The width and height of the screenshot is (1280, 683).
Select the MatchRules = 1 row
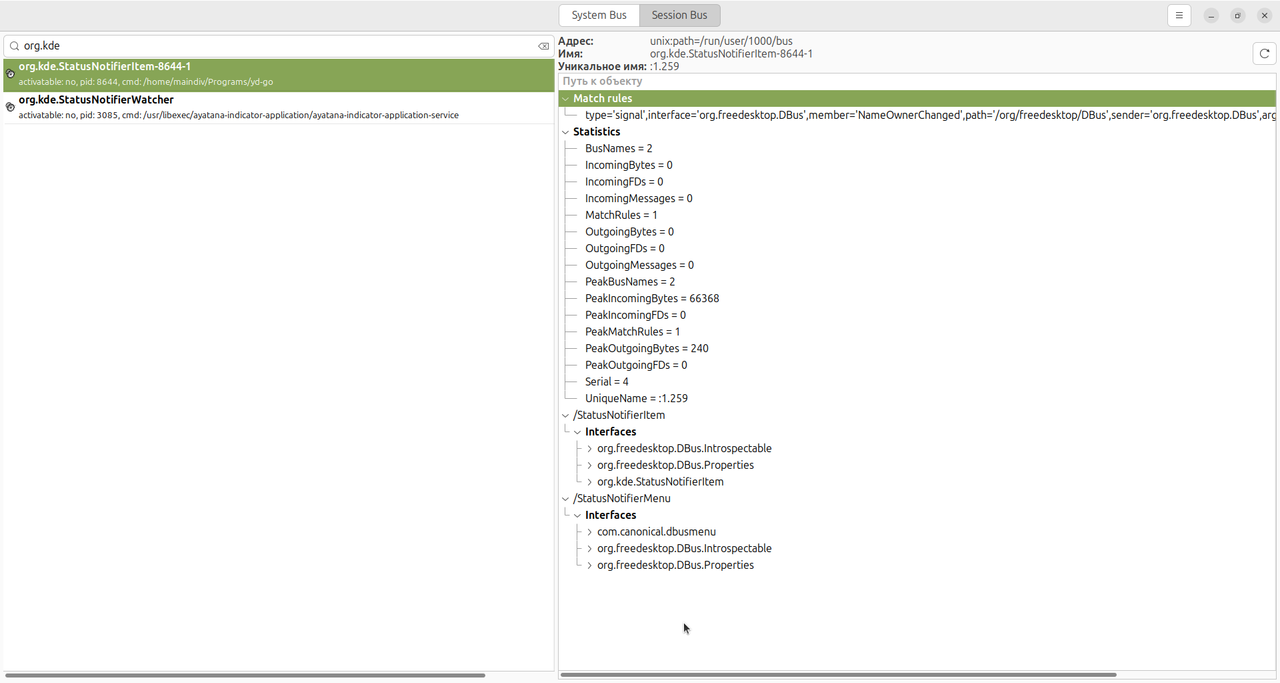tap(917, 215)
